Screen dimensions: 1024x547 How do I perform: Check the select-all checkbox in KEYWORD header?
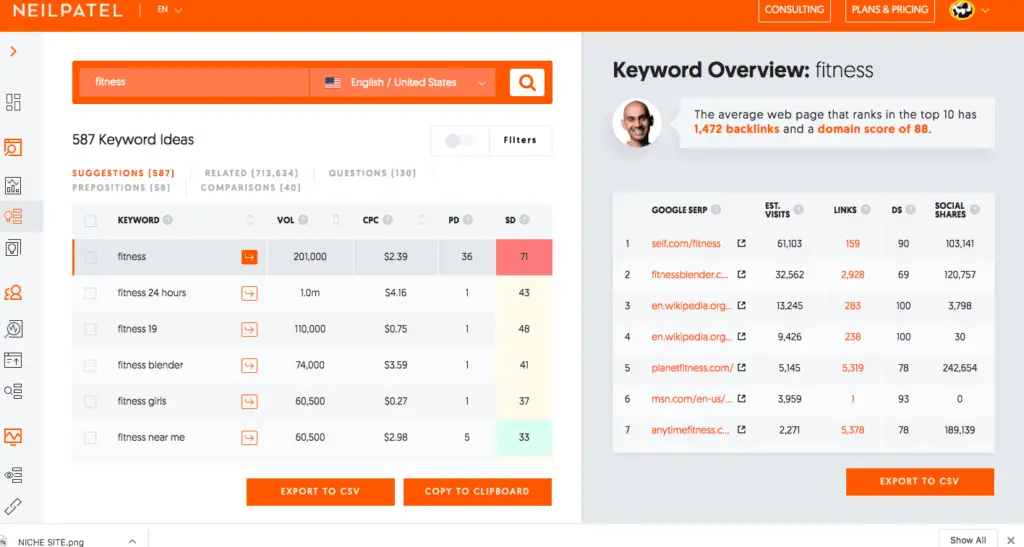91,221
